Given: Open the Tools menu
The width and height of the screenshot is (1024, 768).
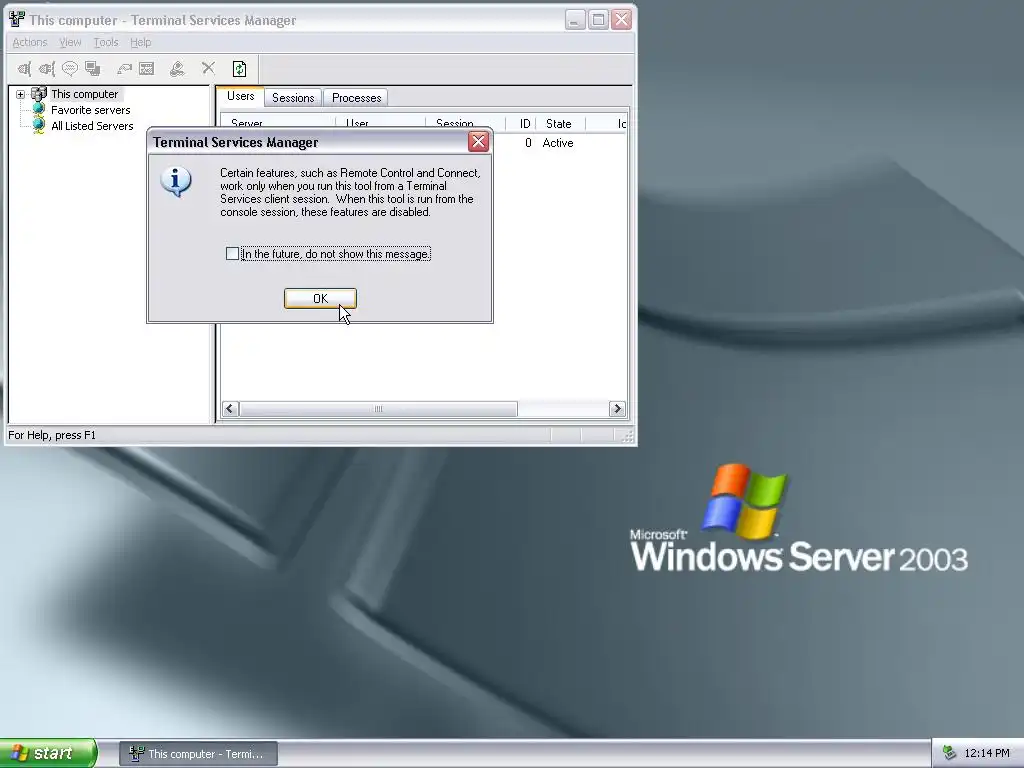Looking at the screenshot, I should point(106,42).
